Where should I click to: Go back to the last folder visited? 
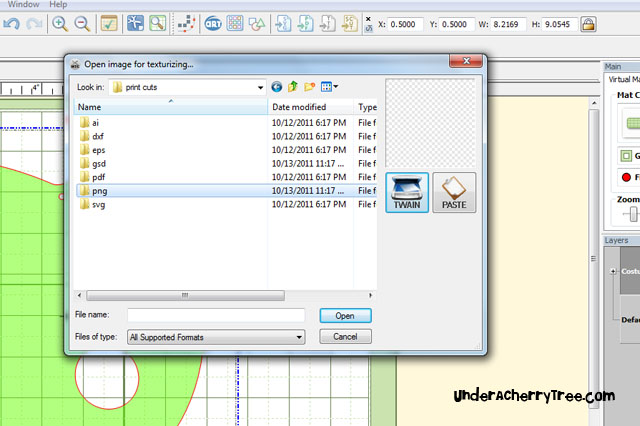click(276, 87)
